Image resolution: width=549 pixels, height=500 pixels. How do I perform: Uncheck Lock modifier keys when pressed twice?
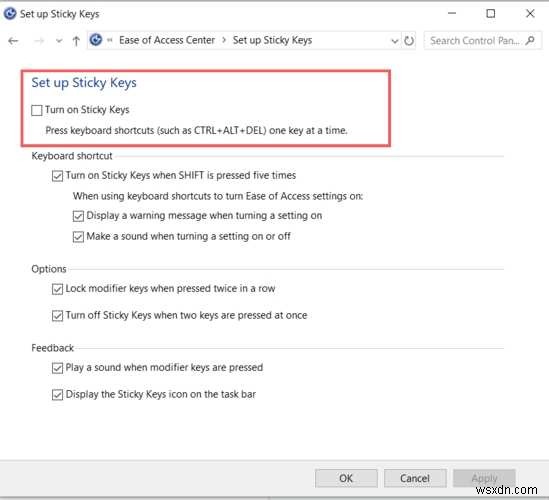point(57,289)
